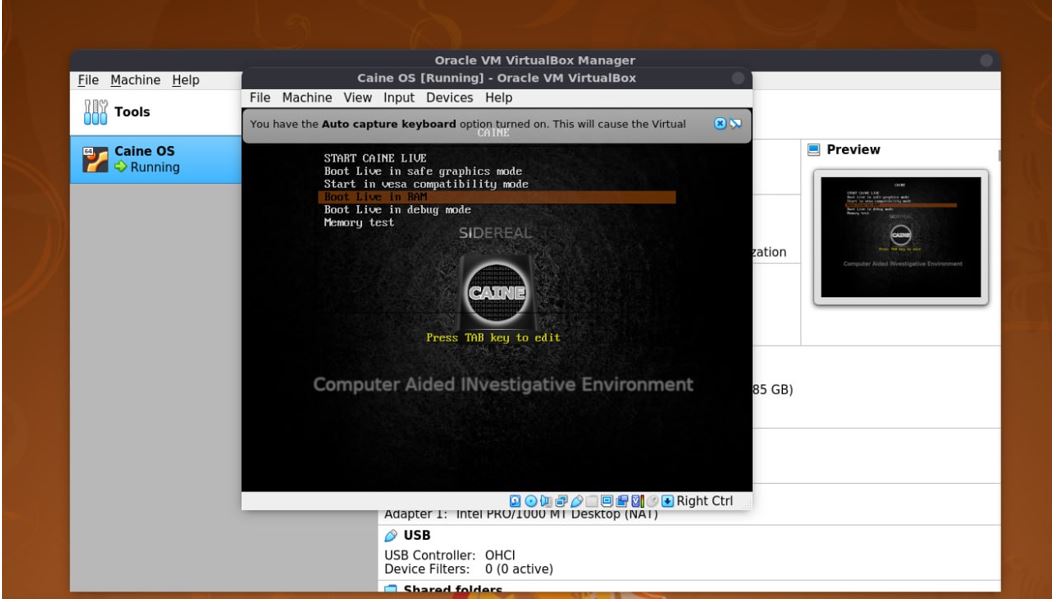The width and height of the screenshot is (1056, 602).
Task: Open the Machine menu in VirtualBox Manager
Action: click(135, 80)
